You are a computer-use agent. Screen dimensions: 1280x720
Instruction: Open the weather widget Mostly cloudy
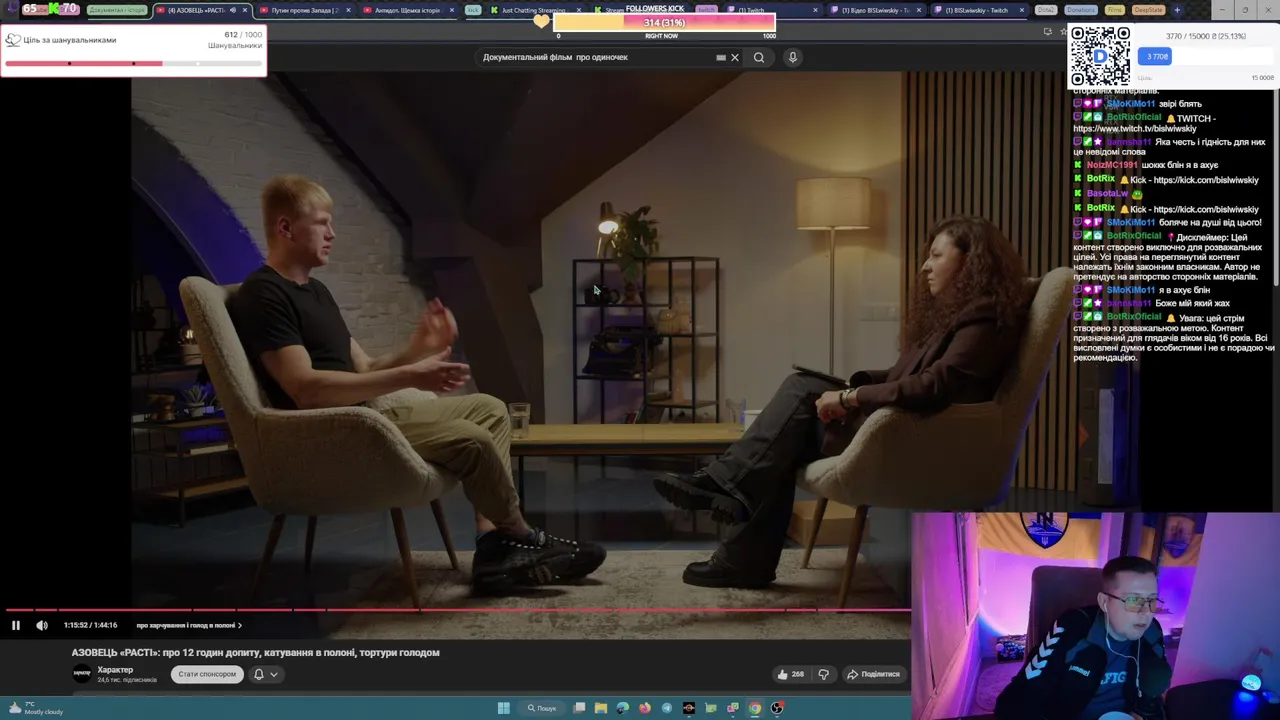[35, 708]
